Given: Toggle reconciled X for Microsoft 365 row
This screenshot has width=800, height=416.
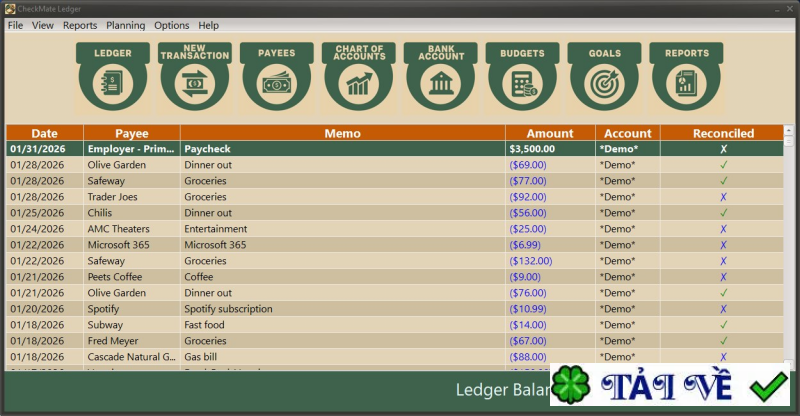Looking at the screenshot, I should tap(723, 245).
